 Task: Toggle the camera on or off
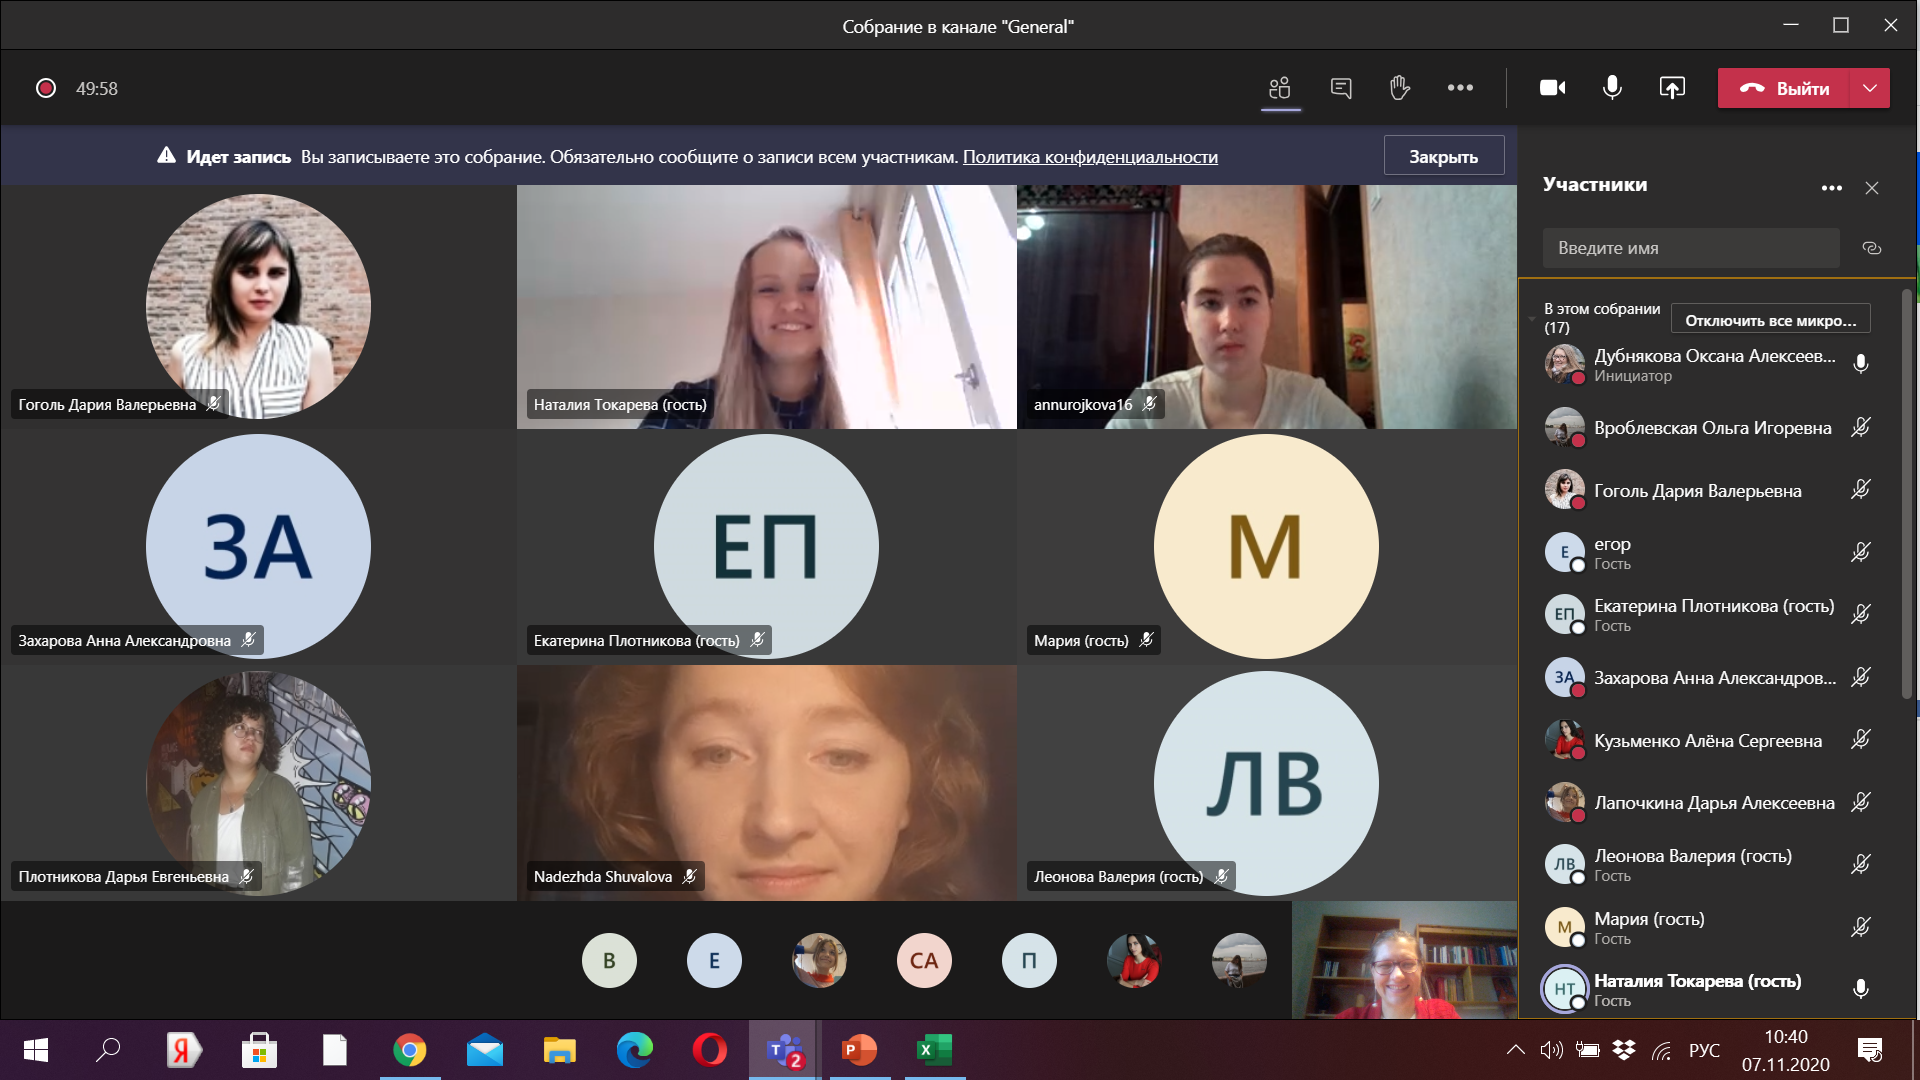coord(1552,88)
